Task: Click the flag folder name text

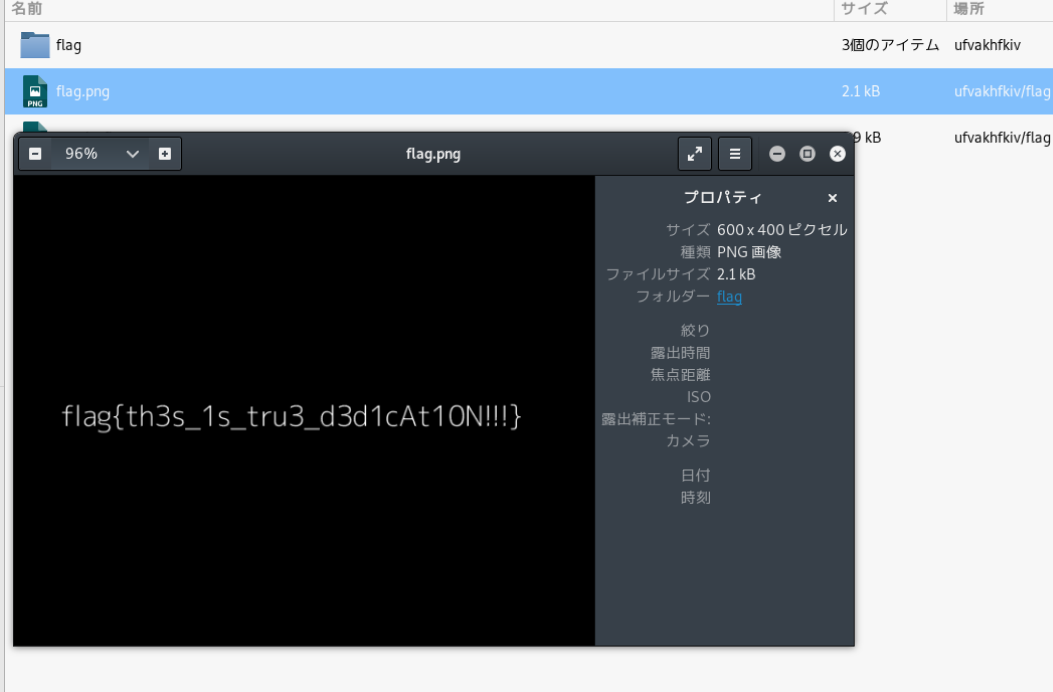Action: click(68, 45)
